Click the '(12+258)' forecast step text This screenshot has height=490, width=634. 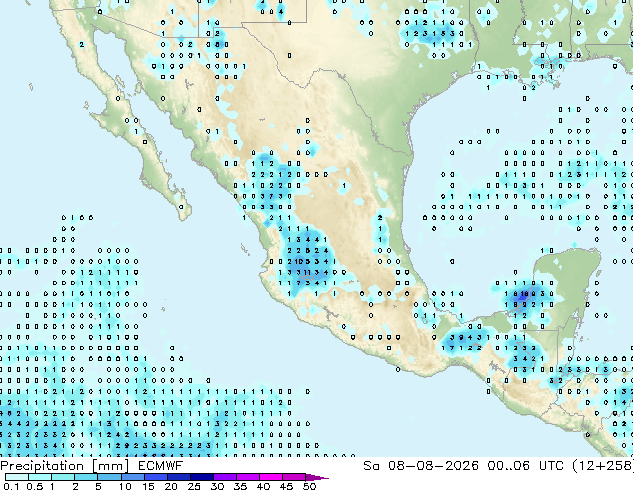tap(603, 466)
